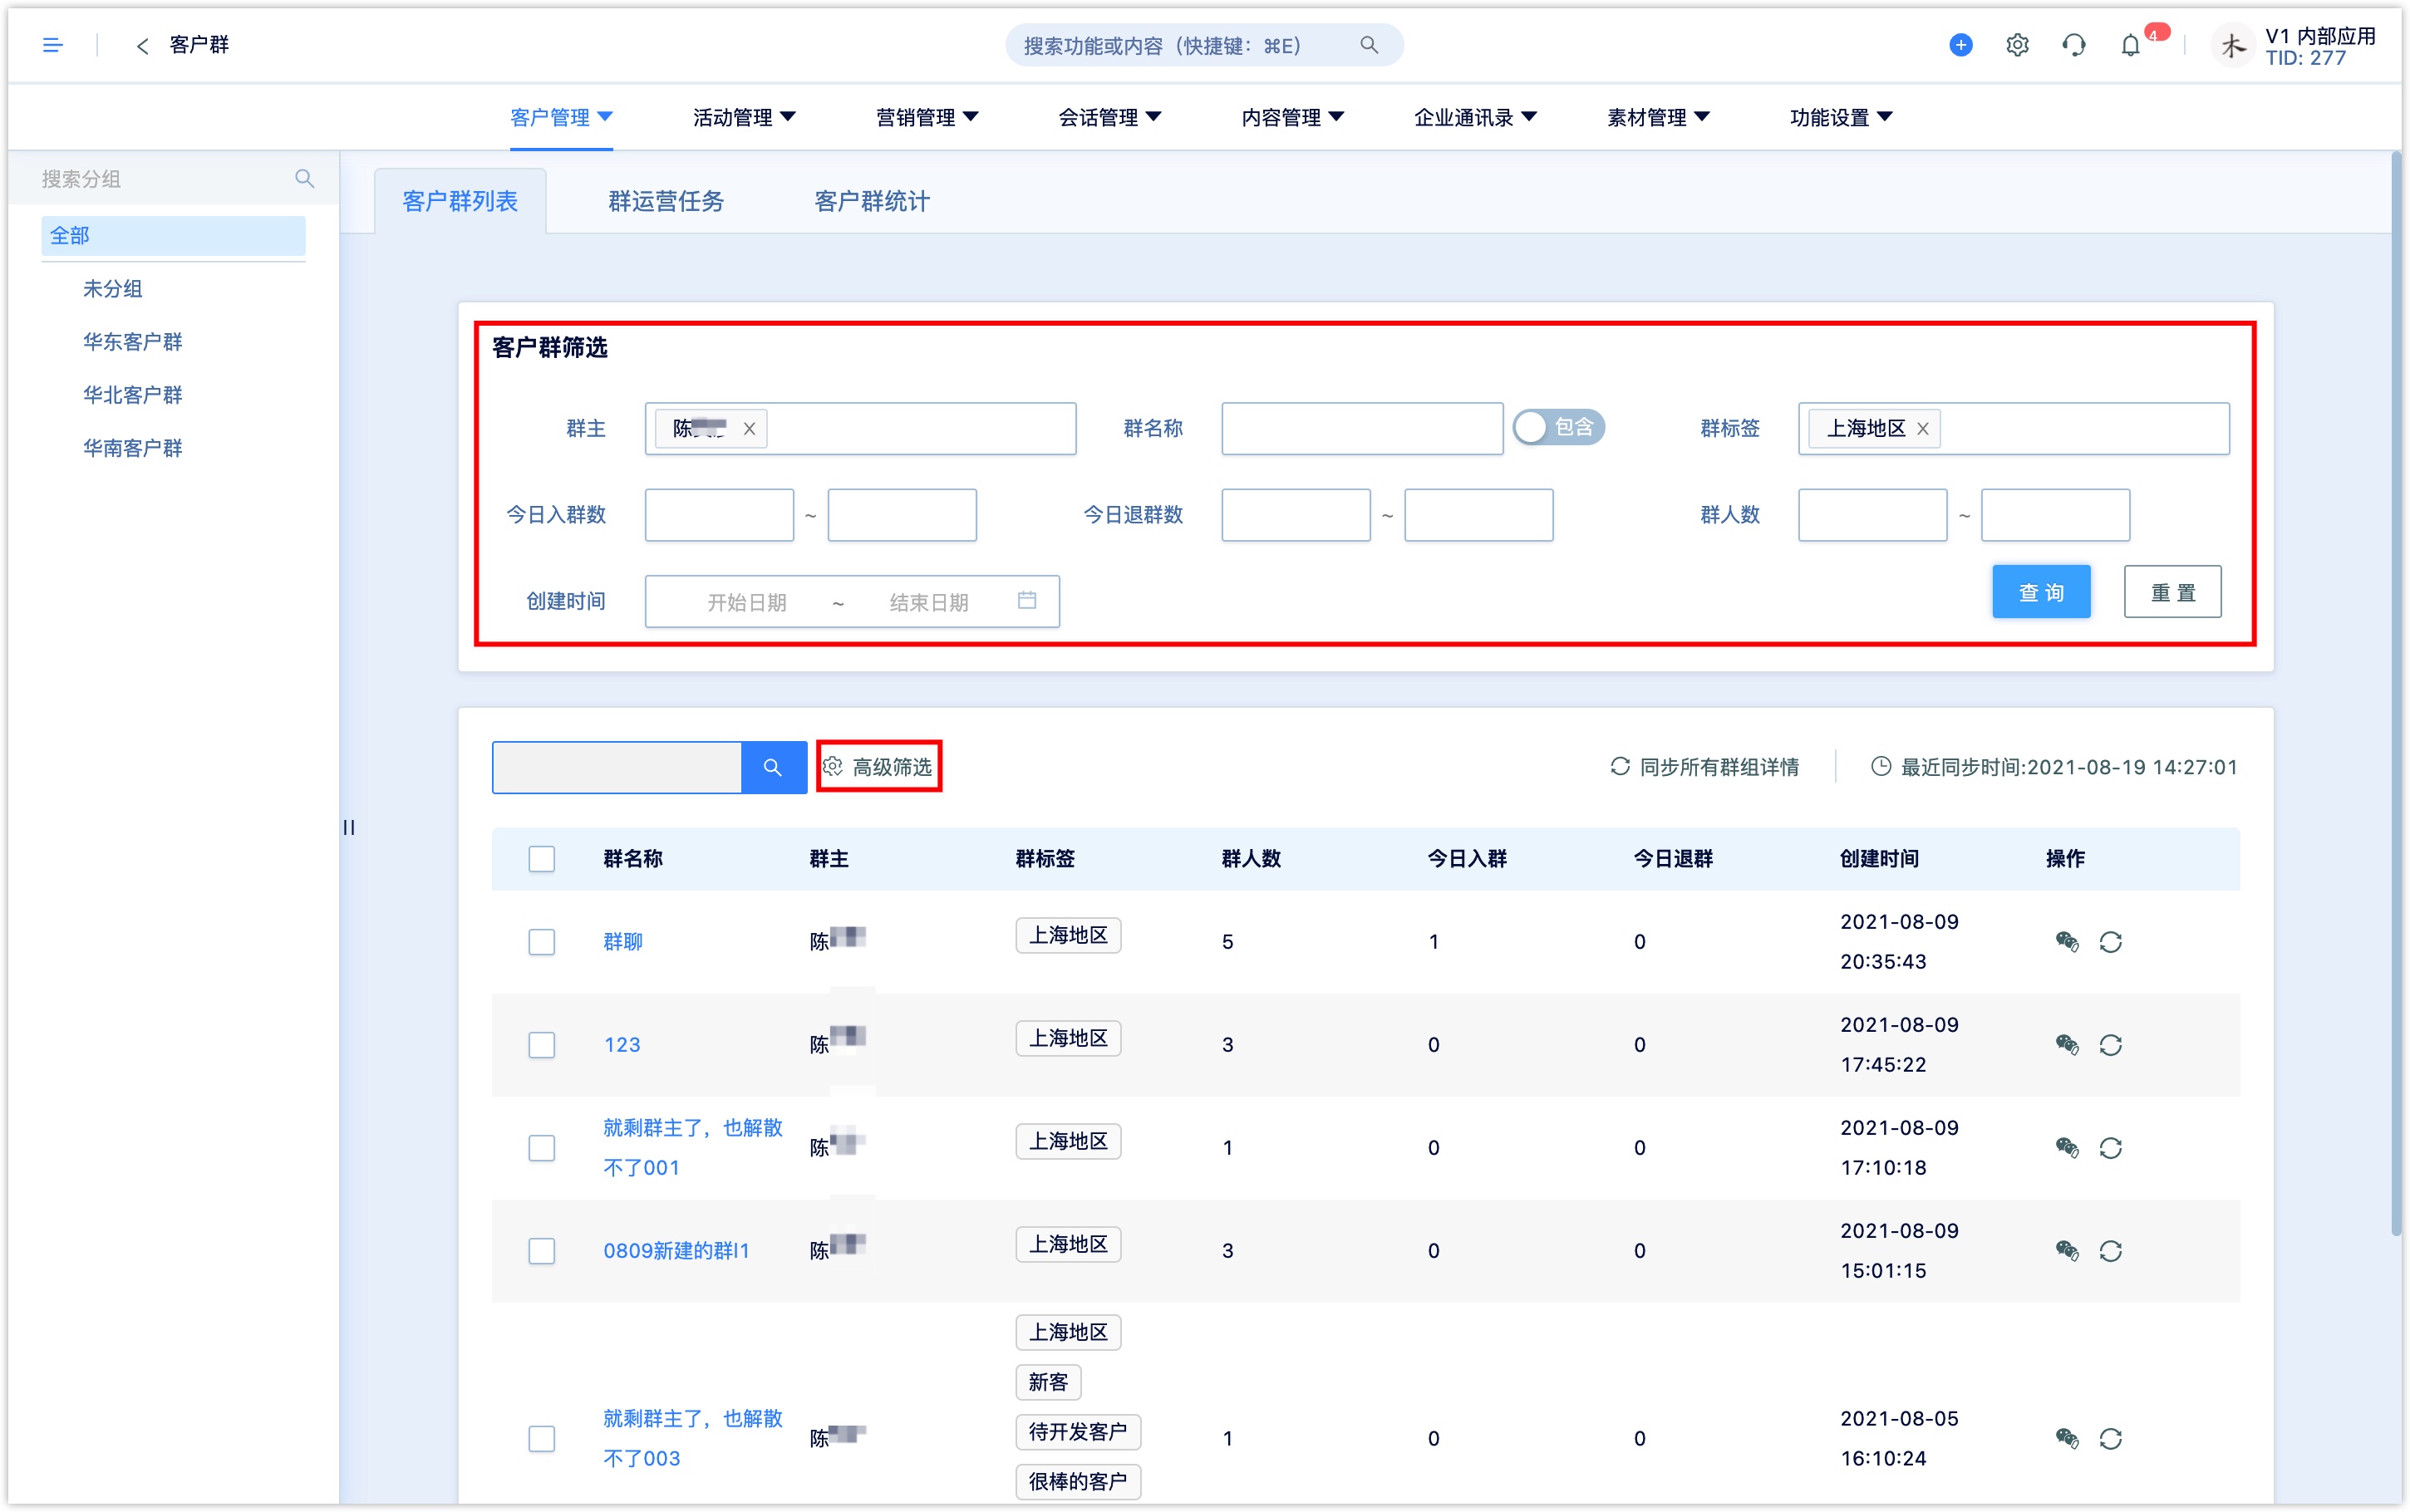The height and width of the screenshot is (1512, 2410).
Task: Open the notification bell icon
Action: (x=2130, y=45)
